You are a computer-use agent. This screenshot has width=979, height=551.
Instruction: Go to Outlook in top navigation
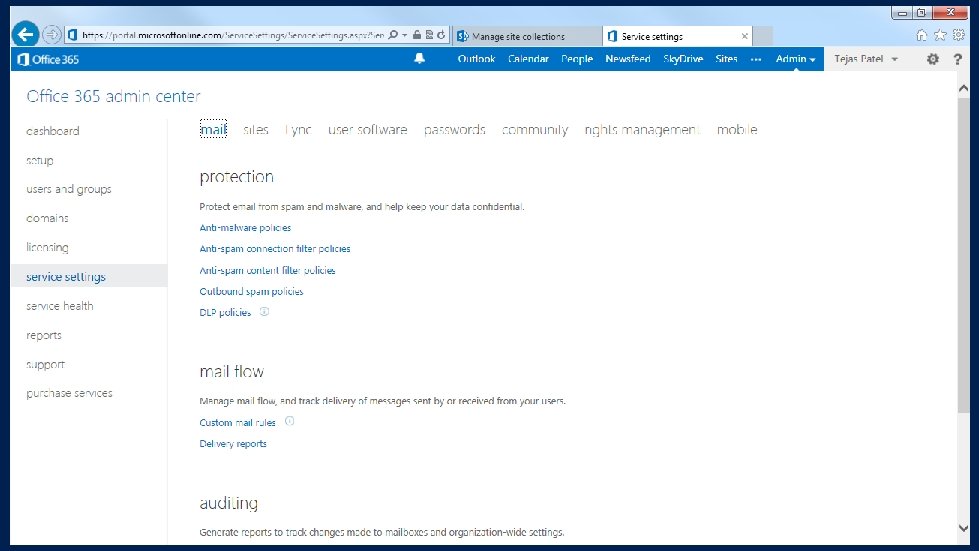[x=476, y=59]
